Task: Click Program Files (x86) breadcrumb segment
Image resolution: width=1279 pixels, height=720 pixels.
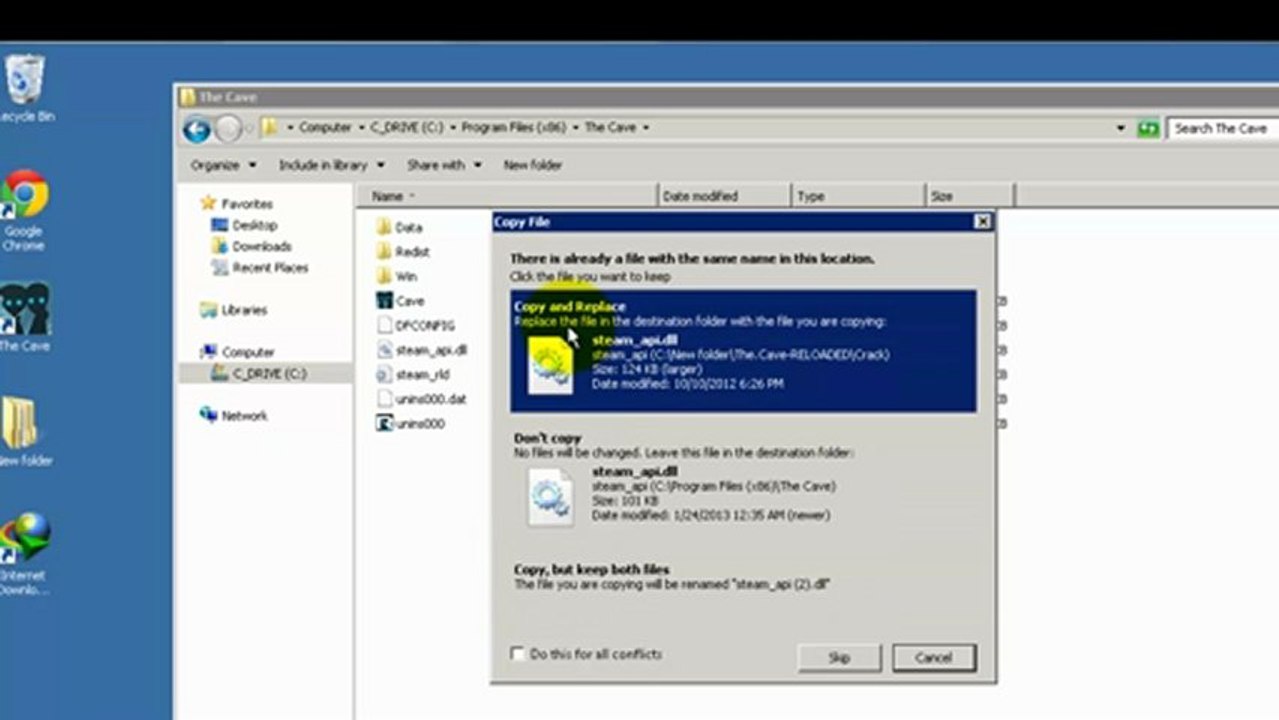Action: 512,128
